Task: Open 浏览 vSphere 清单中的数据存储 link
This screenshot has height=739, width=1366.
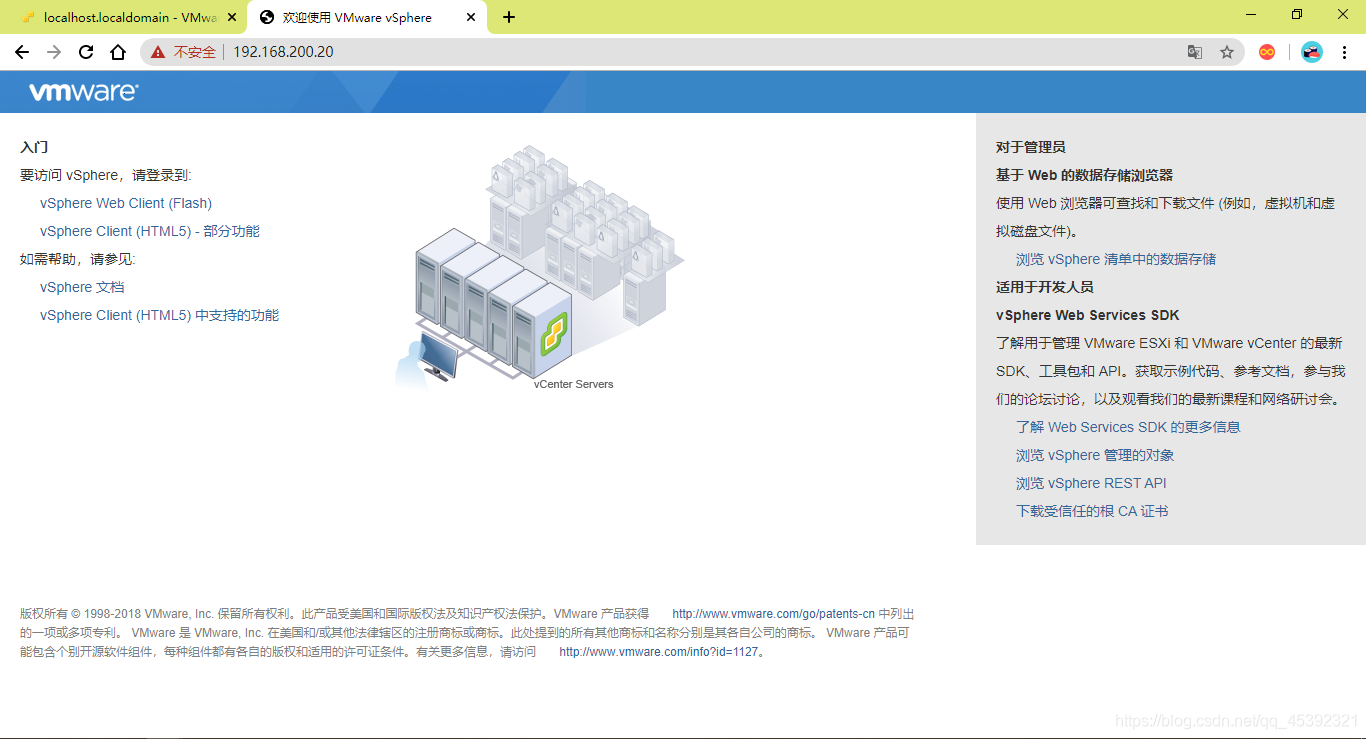Action: [1116, 259]
